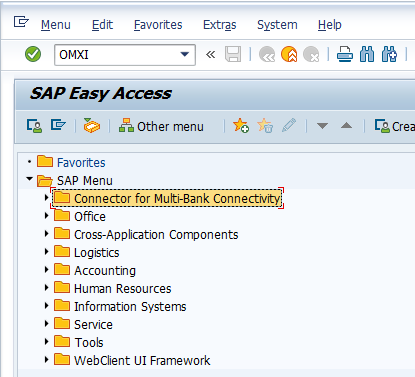415x377 pixels.
Task: Open the Edit menu
Action: (102, 25)
